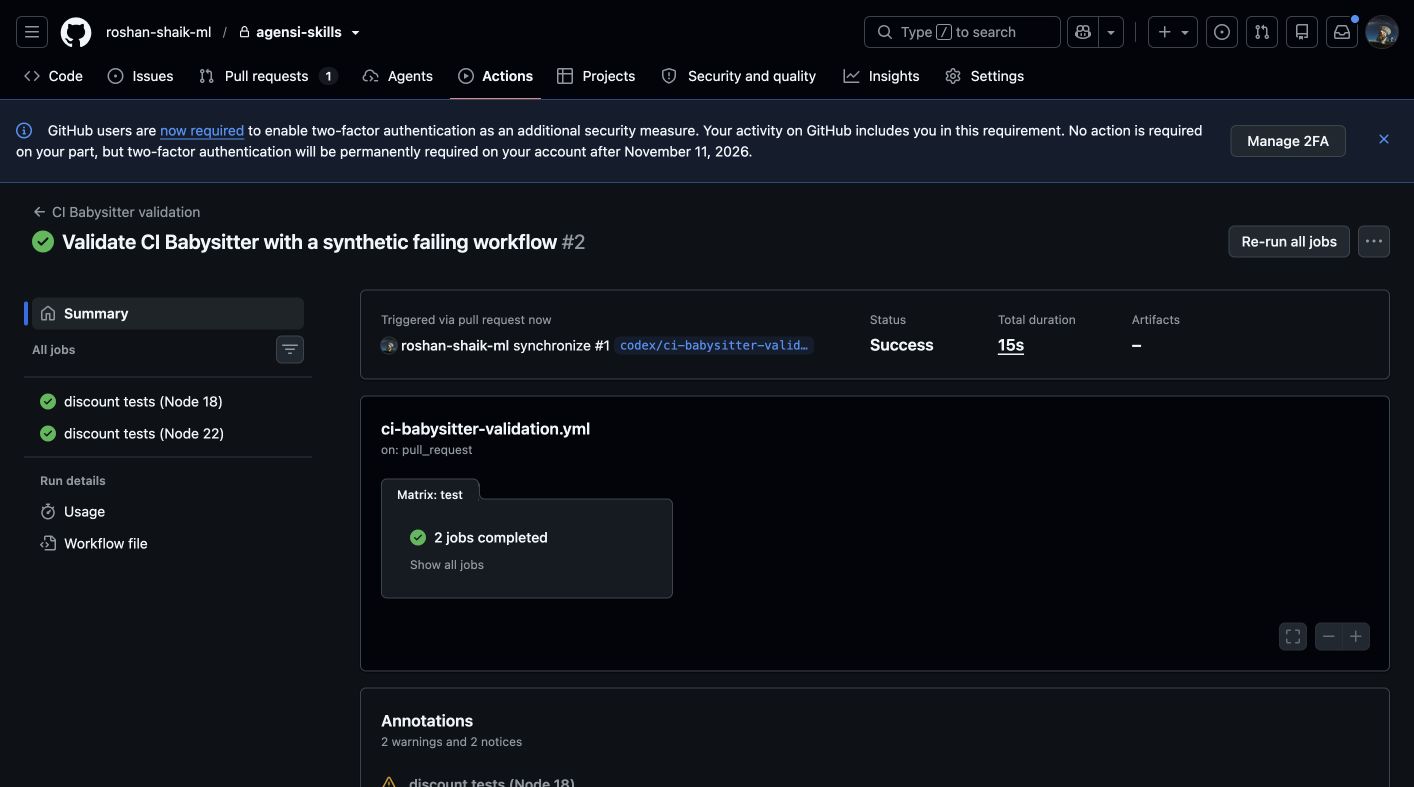Screen dimensions: 1414x787
Task: Follow the 'now required' link
Action: (202, 130)
